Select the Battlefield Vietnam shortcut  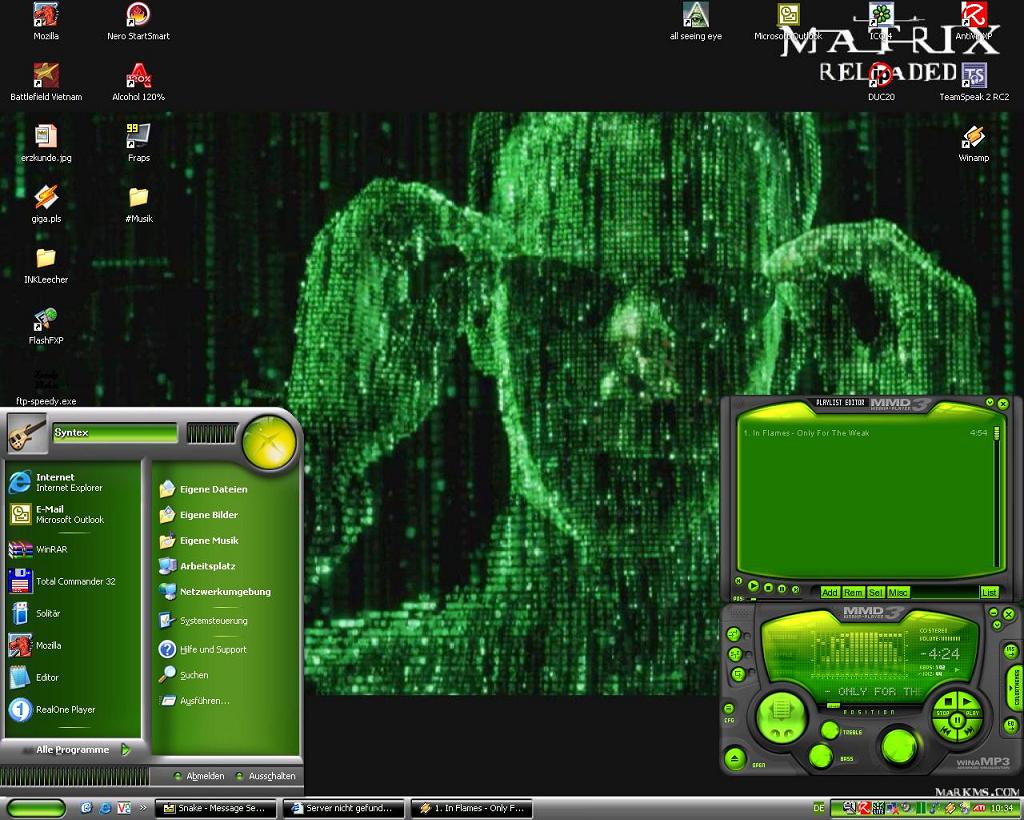point(46,82)
